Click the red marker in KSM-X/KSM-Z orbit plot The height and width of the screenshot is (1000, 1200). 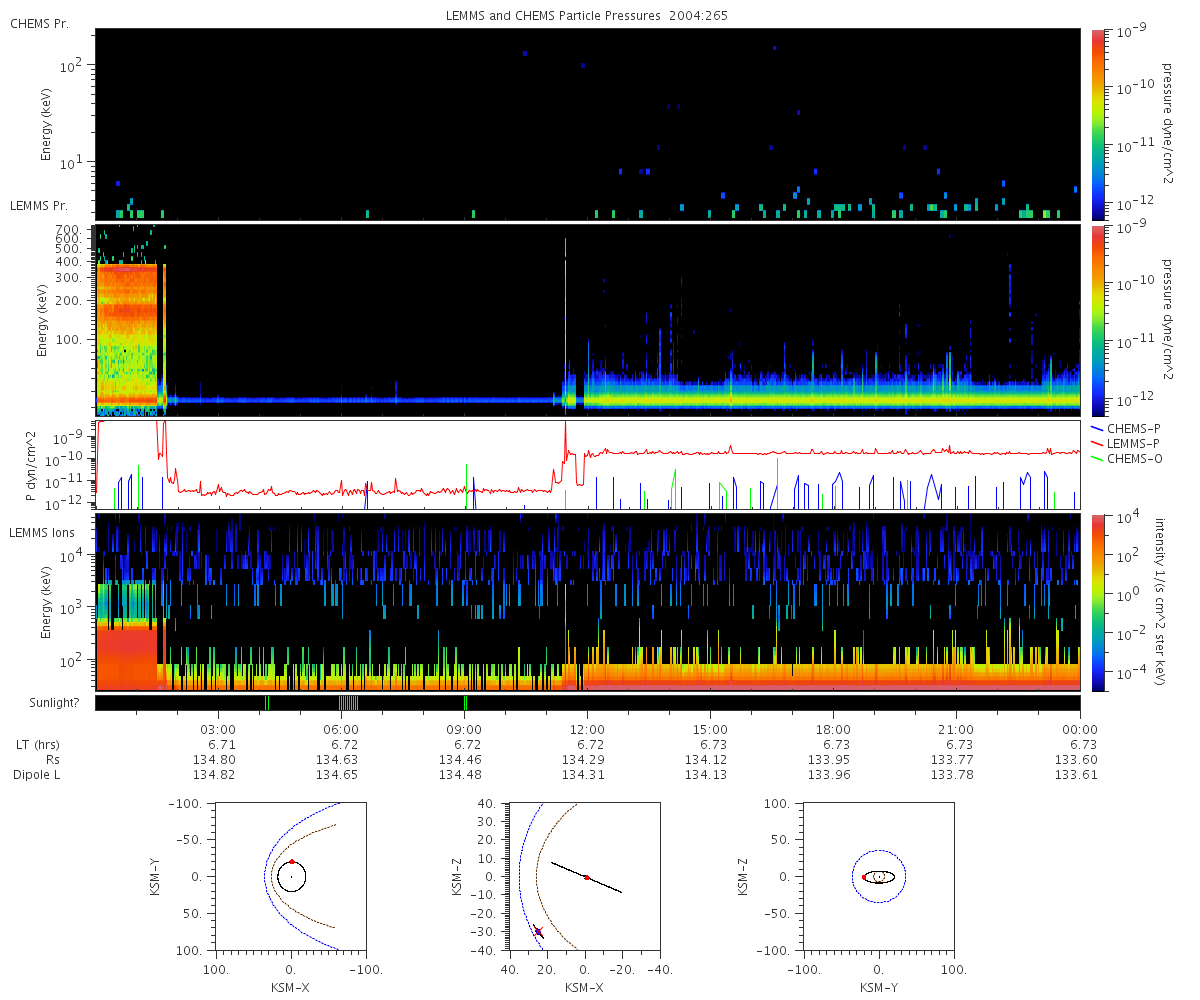click(x=586, y=877)
